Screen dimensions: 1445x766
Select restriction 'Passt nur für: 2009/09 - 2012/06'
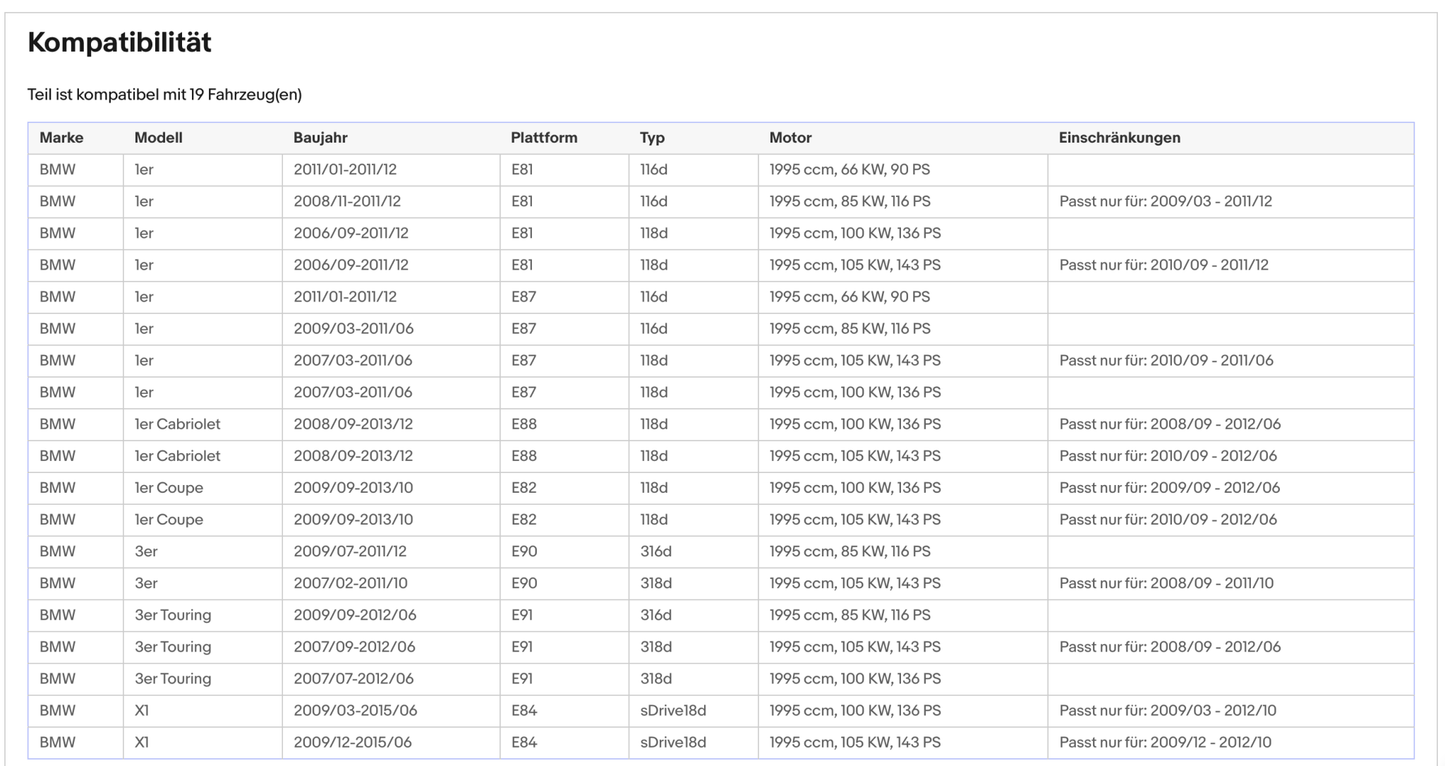(x=1169, y=488)
